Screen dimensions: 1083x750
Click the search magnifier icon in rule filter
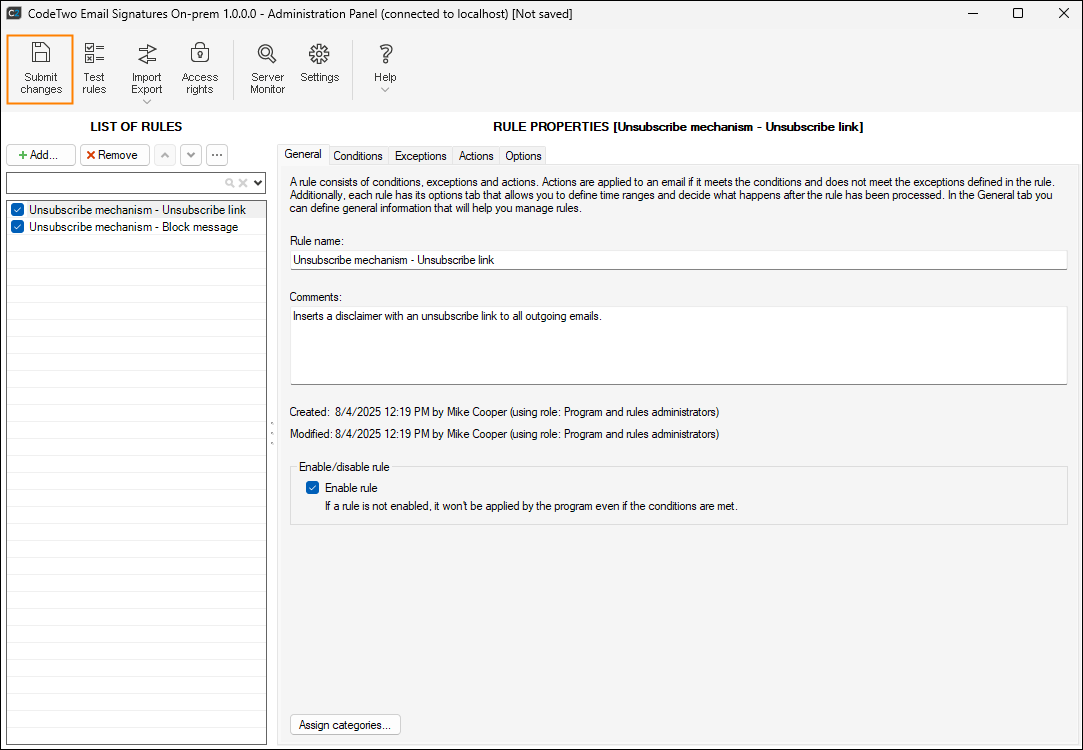229,183
